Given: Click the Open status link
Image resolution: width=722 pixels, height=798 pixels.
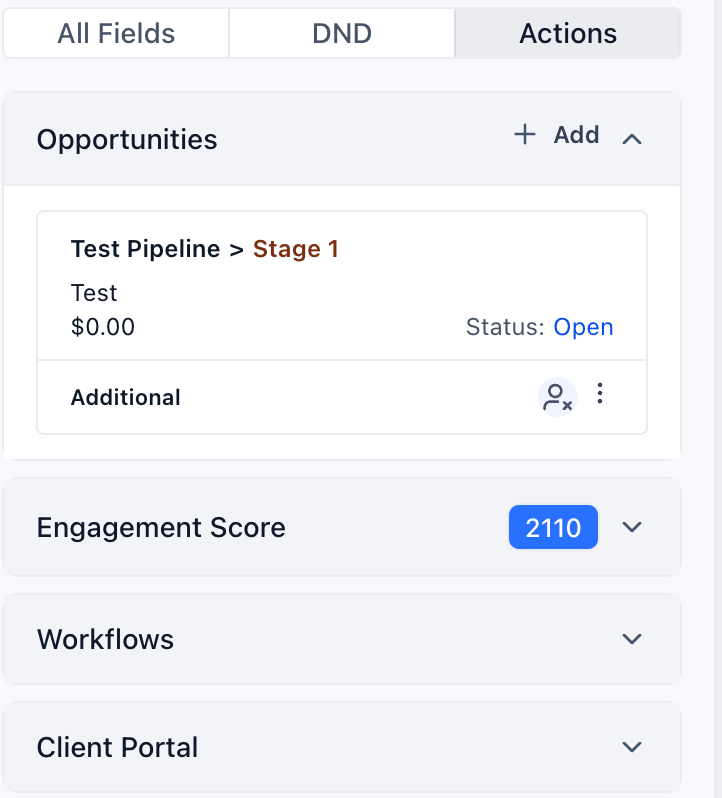Looking at the screenshot, I should pos(583,327).
